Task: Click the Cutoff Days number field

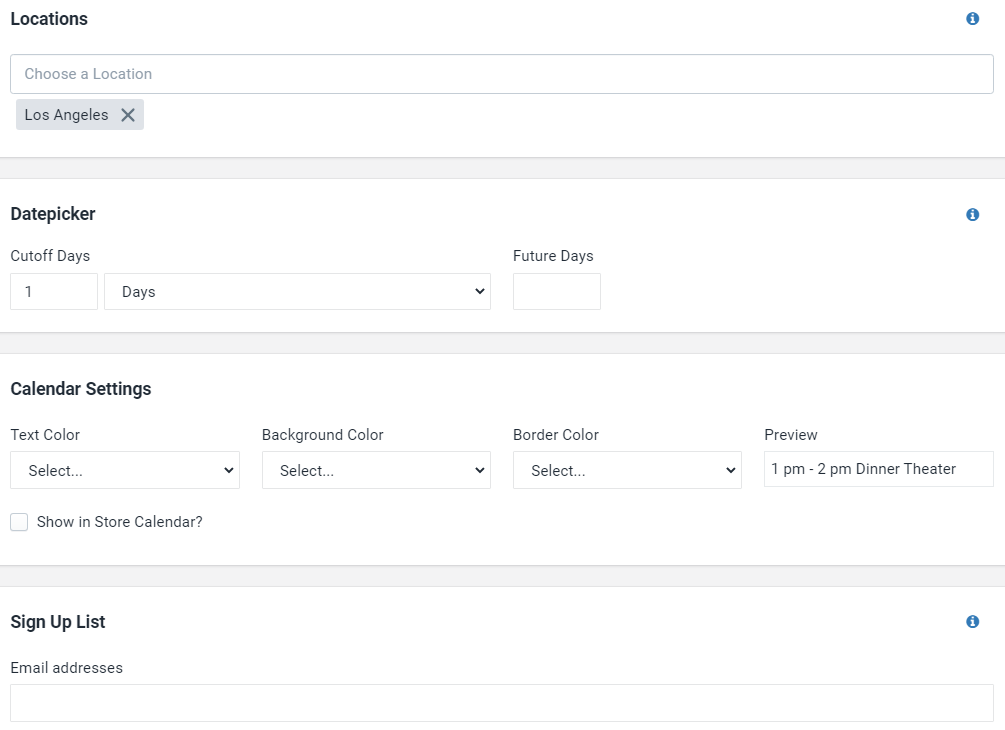Action: [x=54, y=292]
